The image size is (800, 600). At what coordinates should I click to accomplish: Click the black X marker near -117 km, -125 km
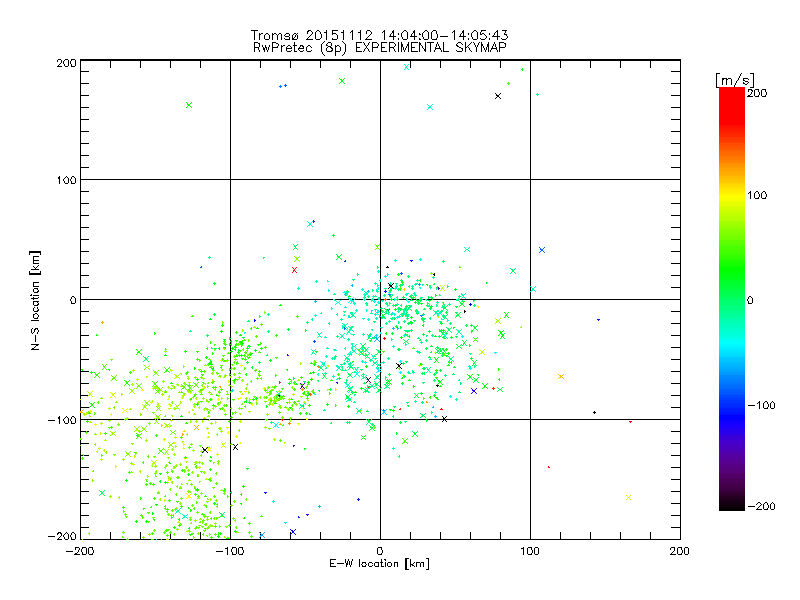click(x=205, y=450)
